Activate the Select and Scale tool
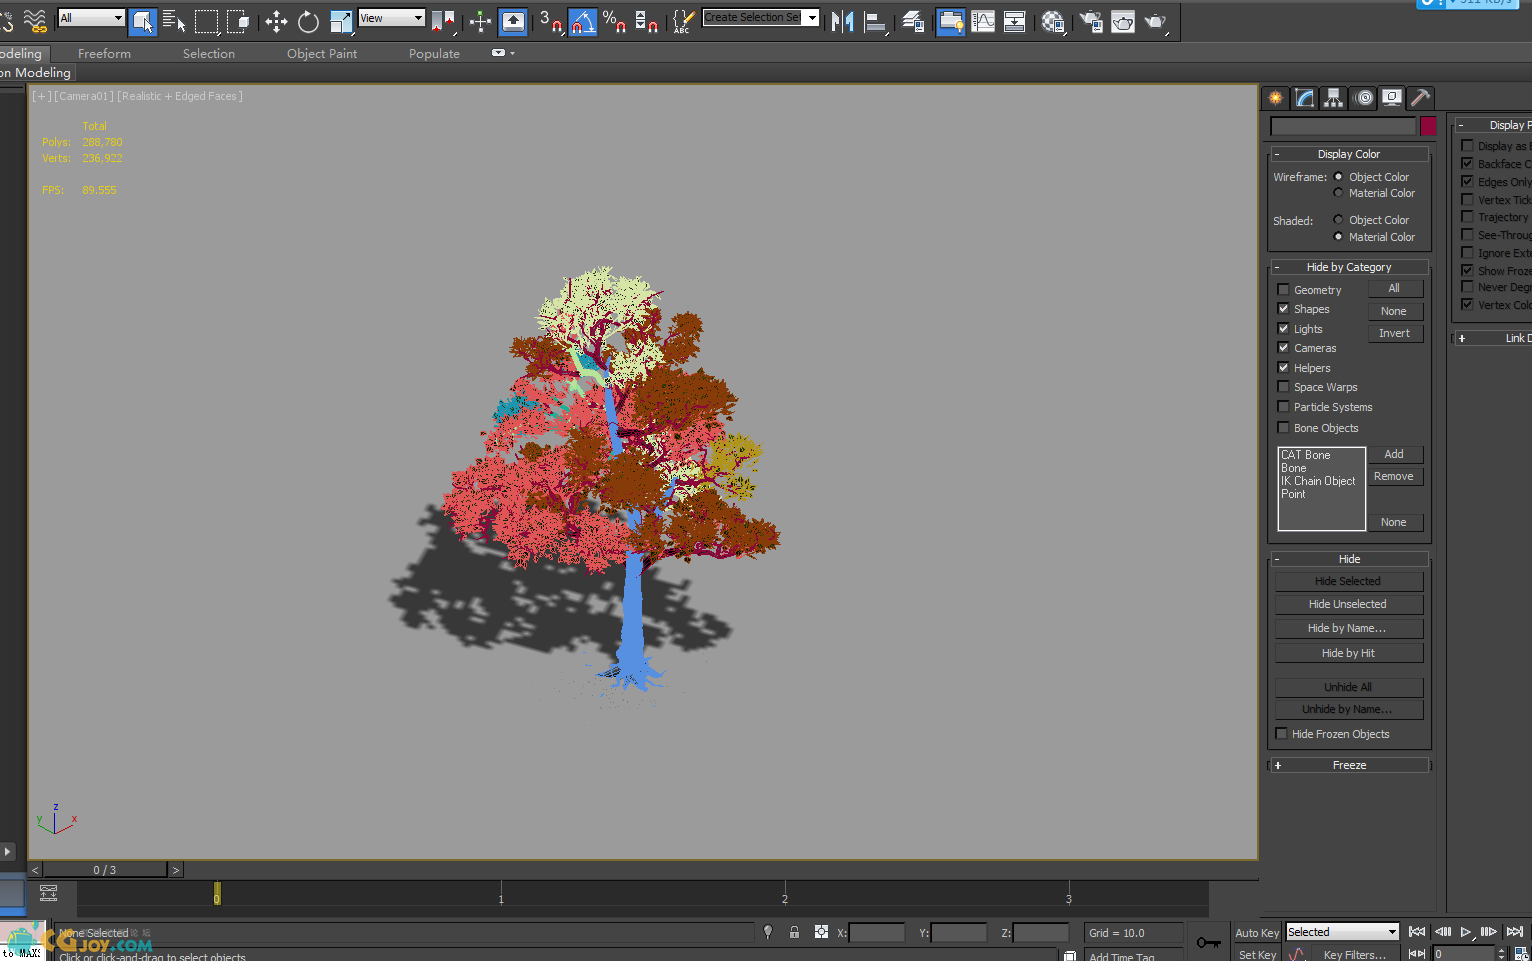This screenshot has width=1532, height=961. coord(341,21)
